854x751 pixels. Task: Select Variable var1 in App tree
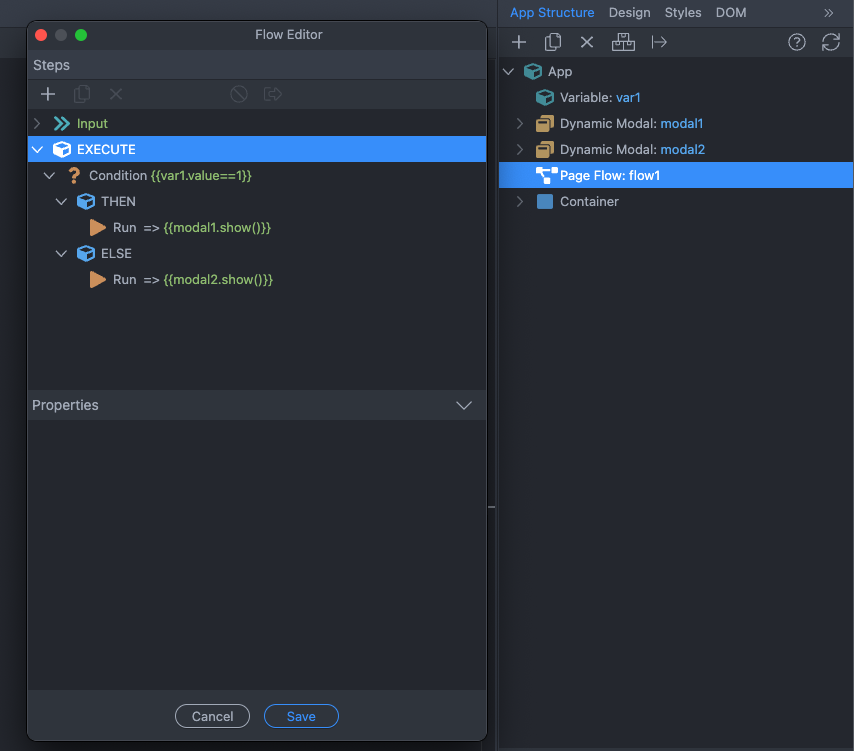pyautogui.click(x=599, y=98)
